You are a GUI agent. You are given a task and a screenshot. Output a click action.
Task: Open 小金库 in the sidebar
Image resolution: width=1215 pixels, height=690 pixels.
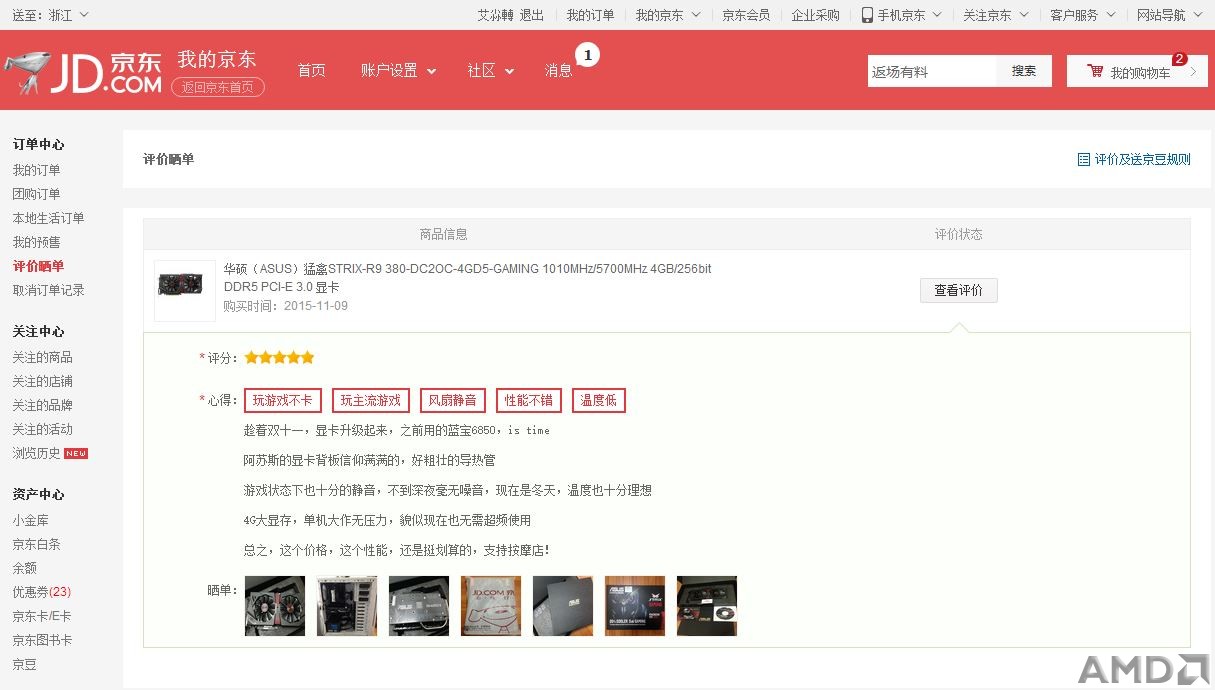(x=30, y=520)
